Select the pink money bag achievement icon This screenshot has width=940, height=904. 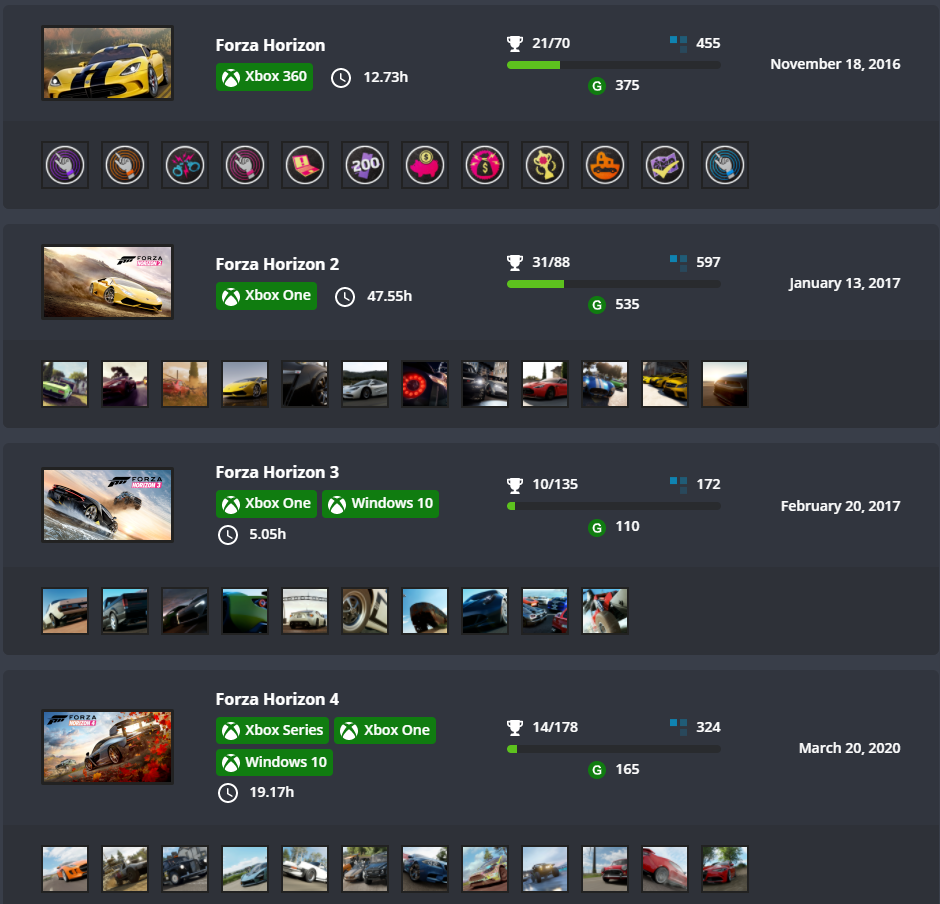pos(484,165)
